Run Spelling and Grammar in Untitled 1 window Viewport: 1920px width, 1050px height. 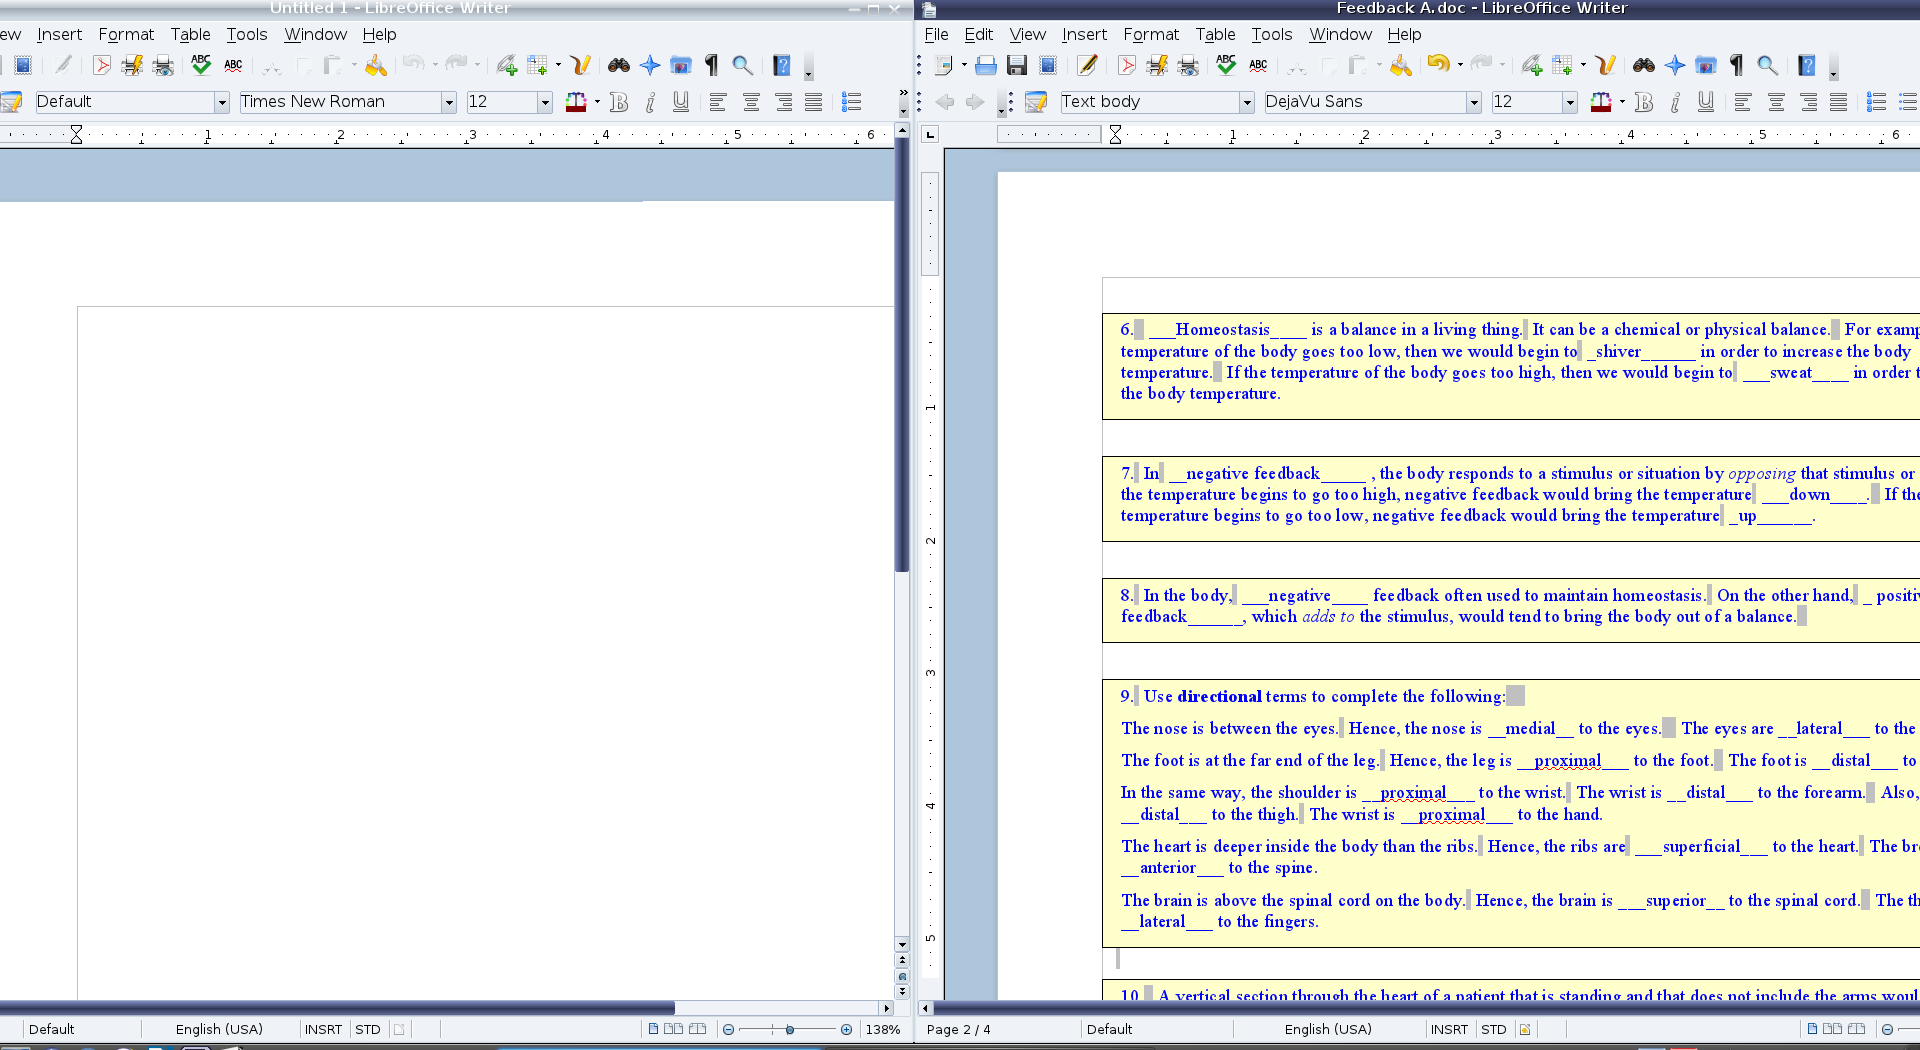pos(201,65)
